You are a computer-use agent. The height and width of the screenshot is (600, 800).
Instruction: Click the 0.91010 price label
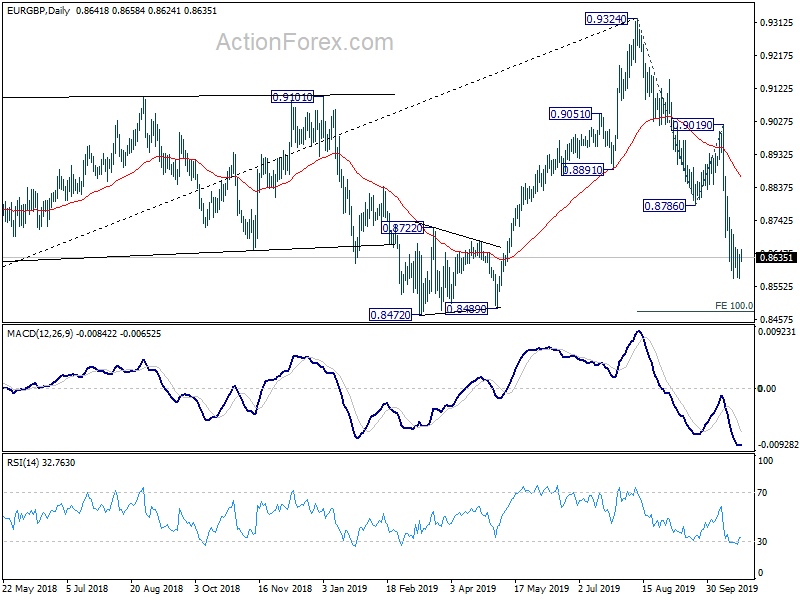click(x=292, y=97)
